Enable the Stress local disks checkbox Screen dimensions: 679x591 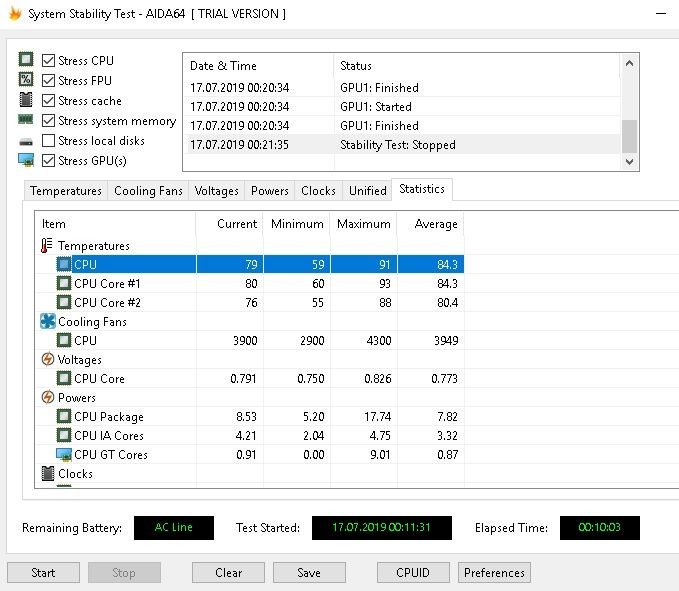[48, 140]
